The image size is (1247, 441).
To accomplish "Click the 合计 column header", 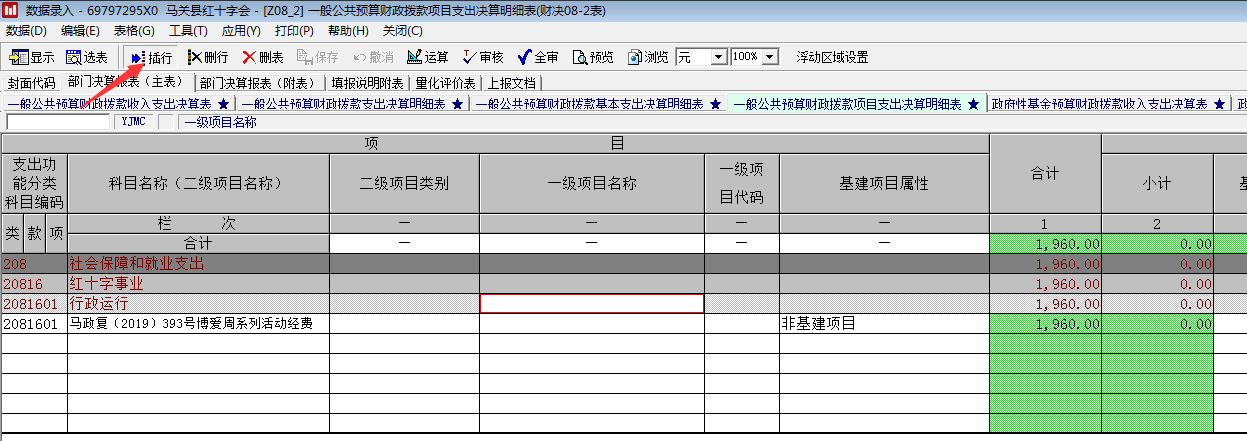I will (x=1045, y=173).
